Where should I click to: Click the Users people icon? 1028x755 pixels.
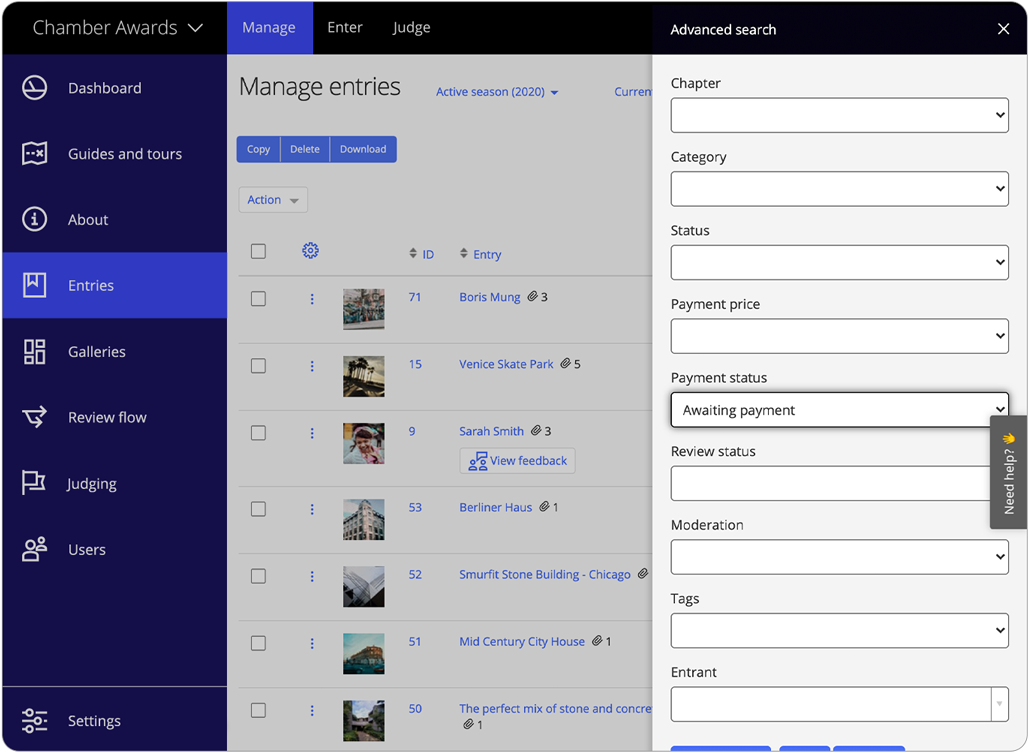(x=35, y=550)
